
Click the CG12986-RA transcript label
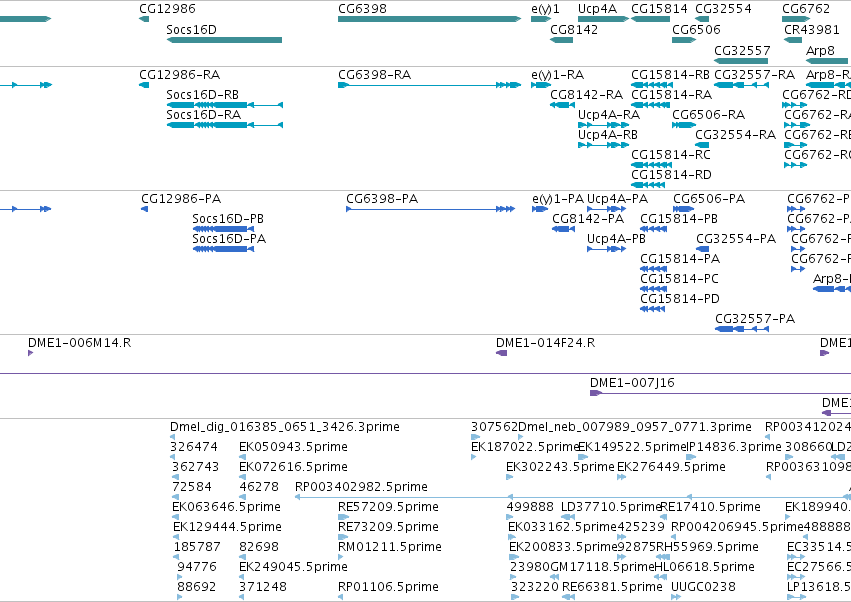point(179,74)
